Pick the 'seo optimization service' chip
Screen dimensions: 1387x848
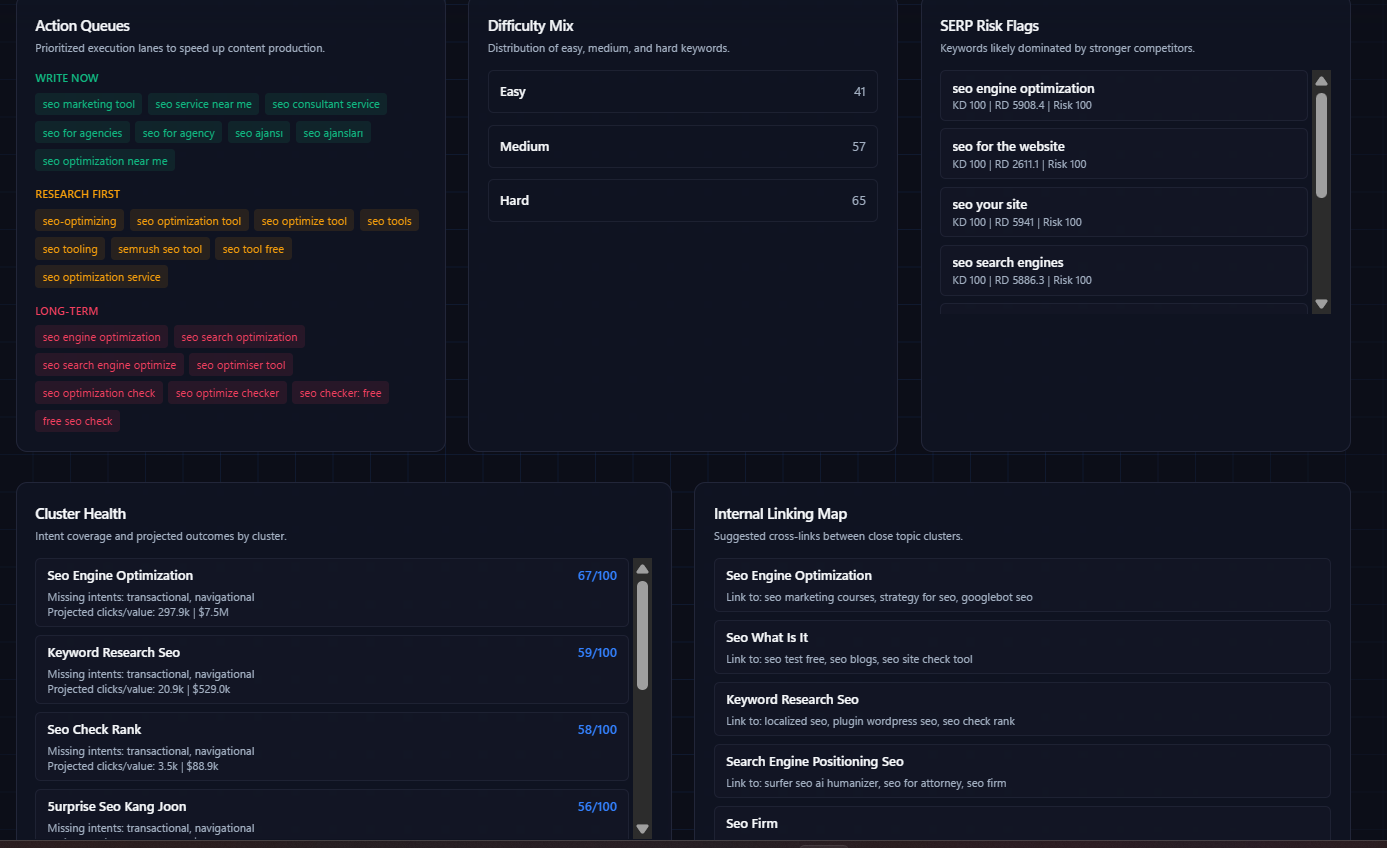pyautogui.click(x=101, y=277)
